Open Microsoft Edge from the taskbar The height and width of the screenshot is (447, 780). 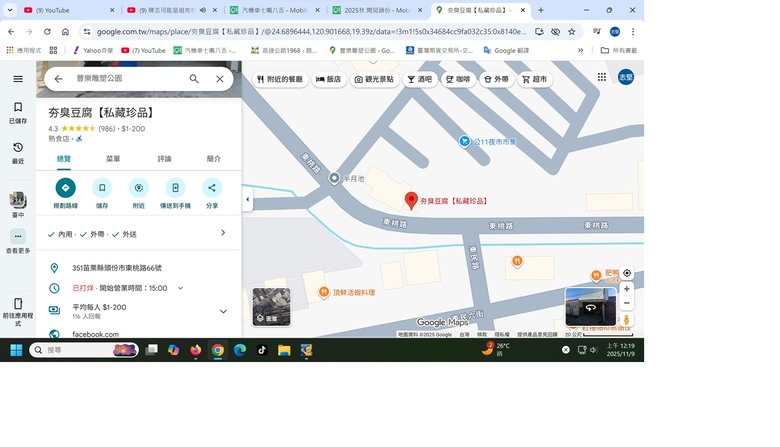click(x=240, y=350)
